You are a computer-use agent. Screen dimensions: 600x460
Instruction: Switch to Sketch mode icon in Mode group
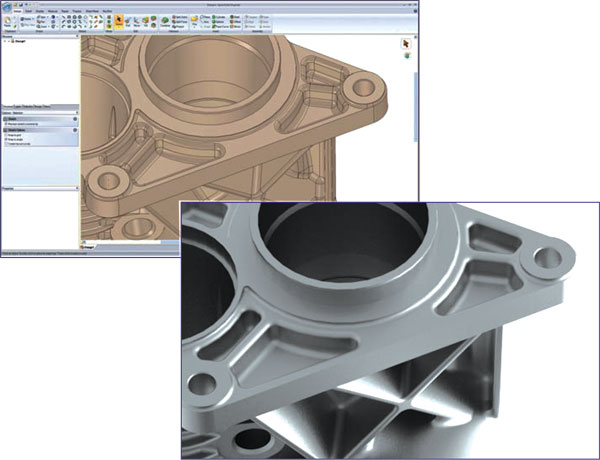[109, 17]
